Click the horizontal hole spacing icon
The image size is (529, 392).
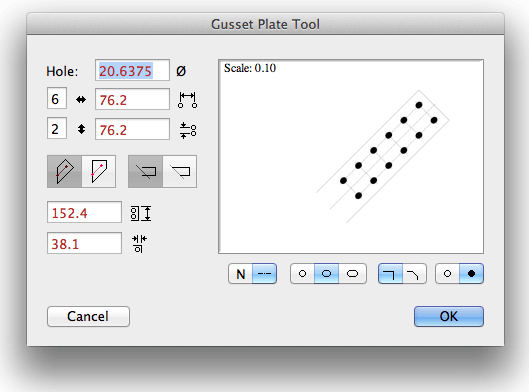(187, 100)
